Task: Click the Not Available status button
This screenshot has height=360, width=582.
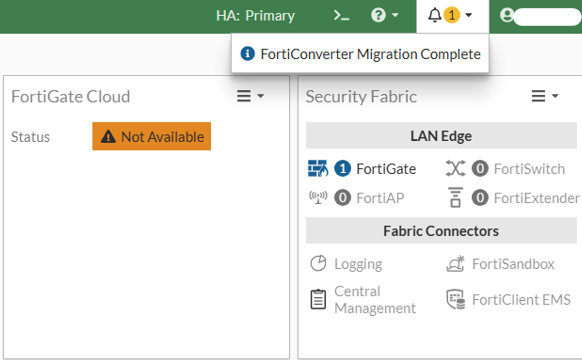Action: (x=151, y=137)
